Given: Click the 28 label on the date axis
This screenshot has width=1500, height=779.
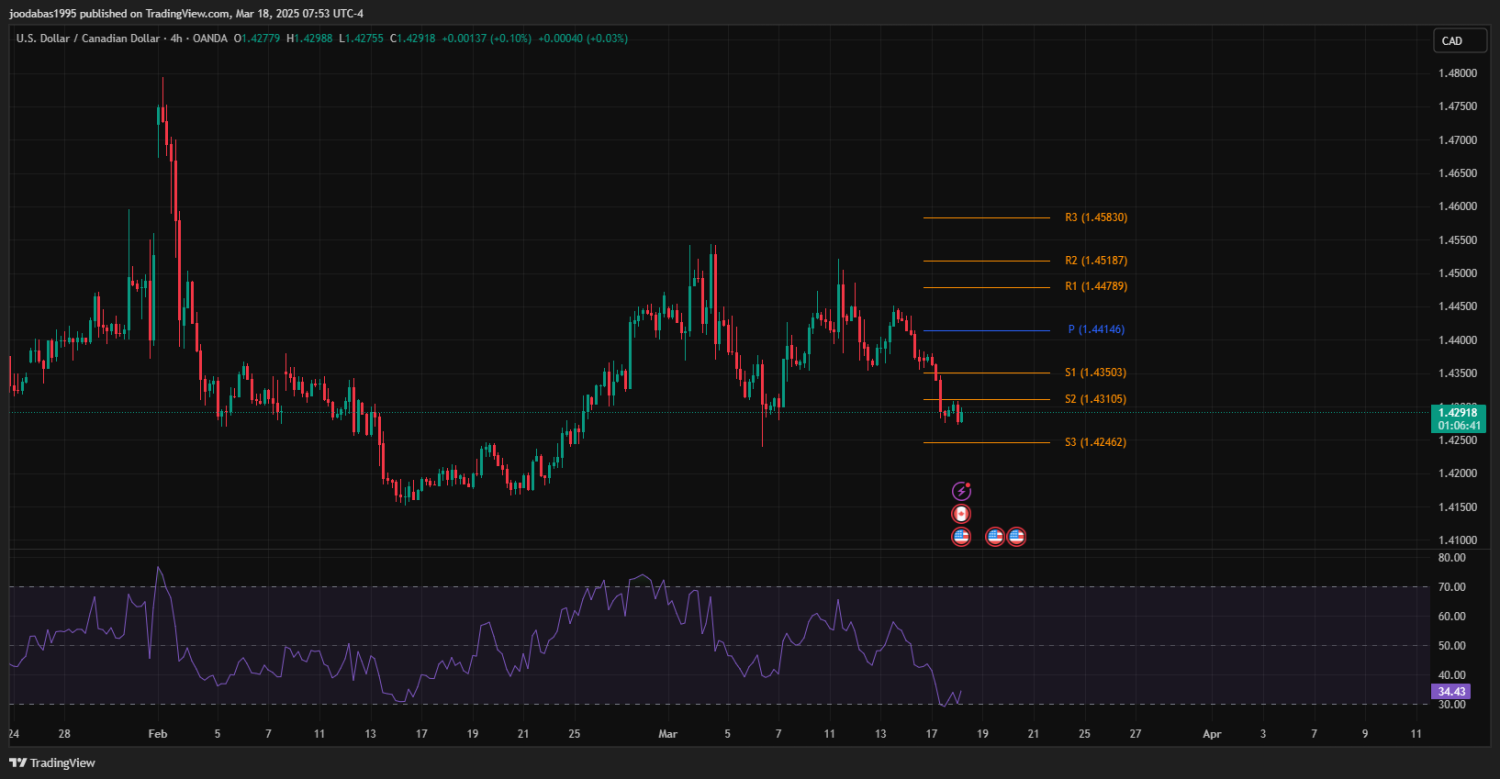Looking at the screenshot, I should [x=64, y=734].
